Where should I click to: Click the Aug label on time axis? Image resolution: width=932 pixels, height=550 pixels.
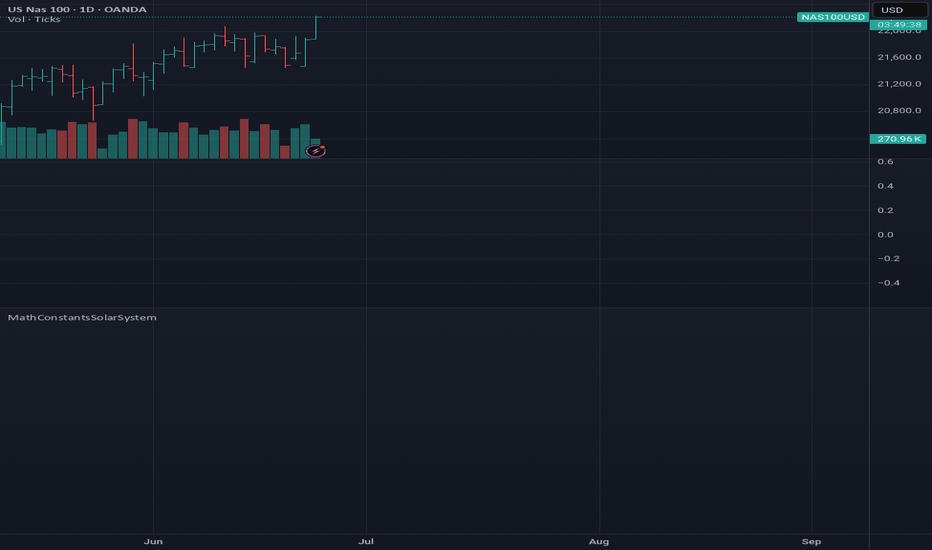pyautogui.click(x=599, y=542)
